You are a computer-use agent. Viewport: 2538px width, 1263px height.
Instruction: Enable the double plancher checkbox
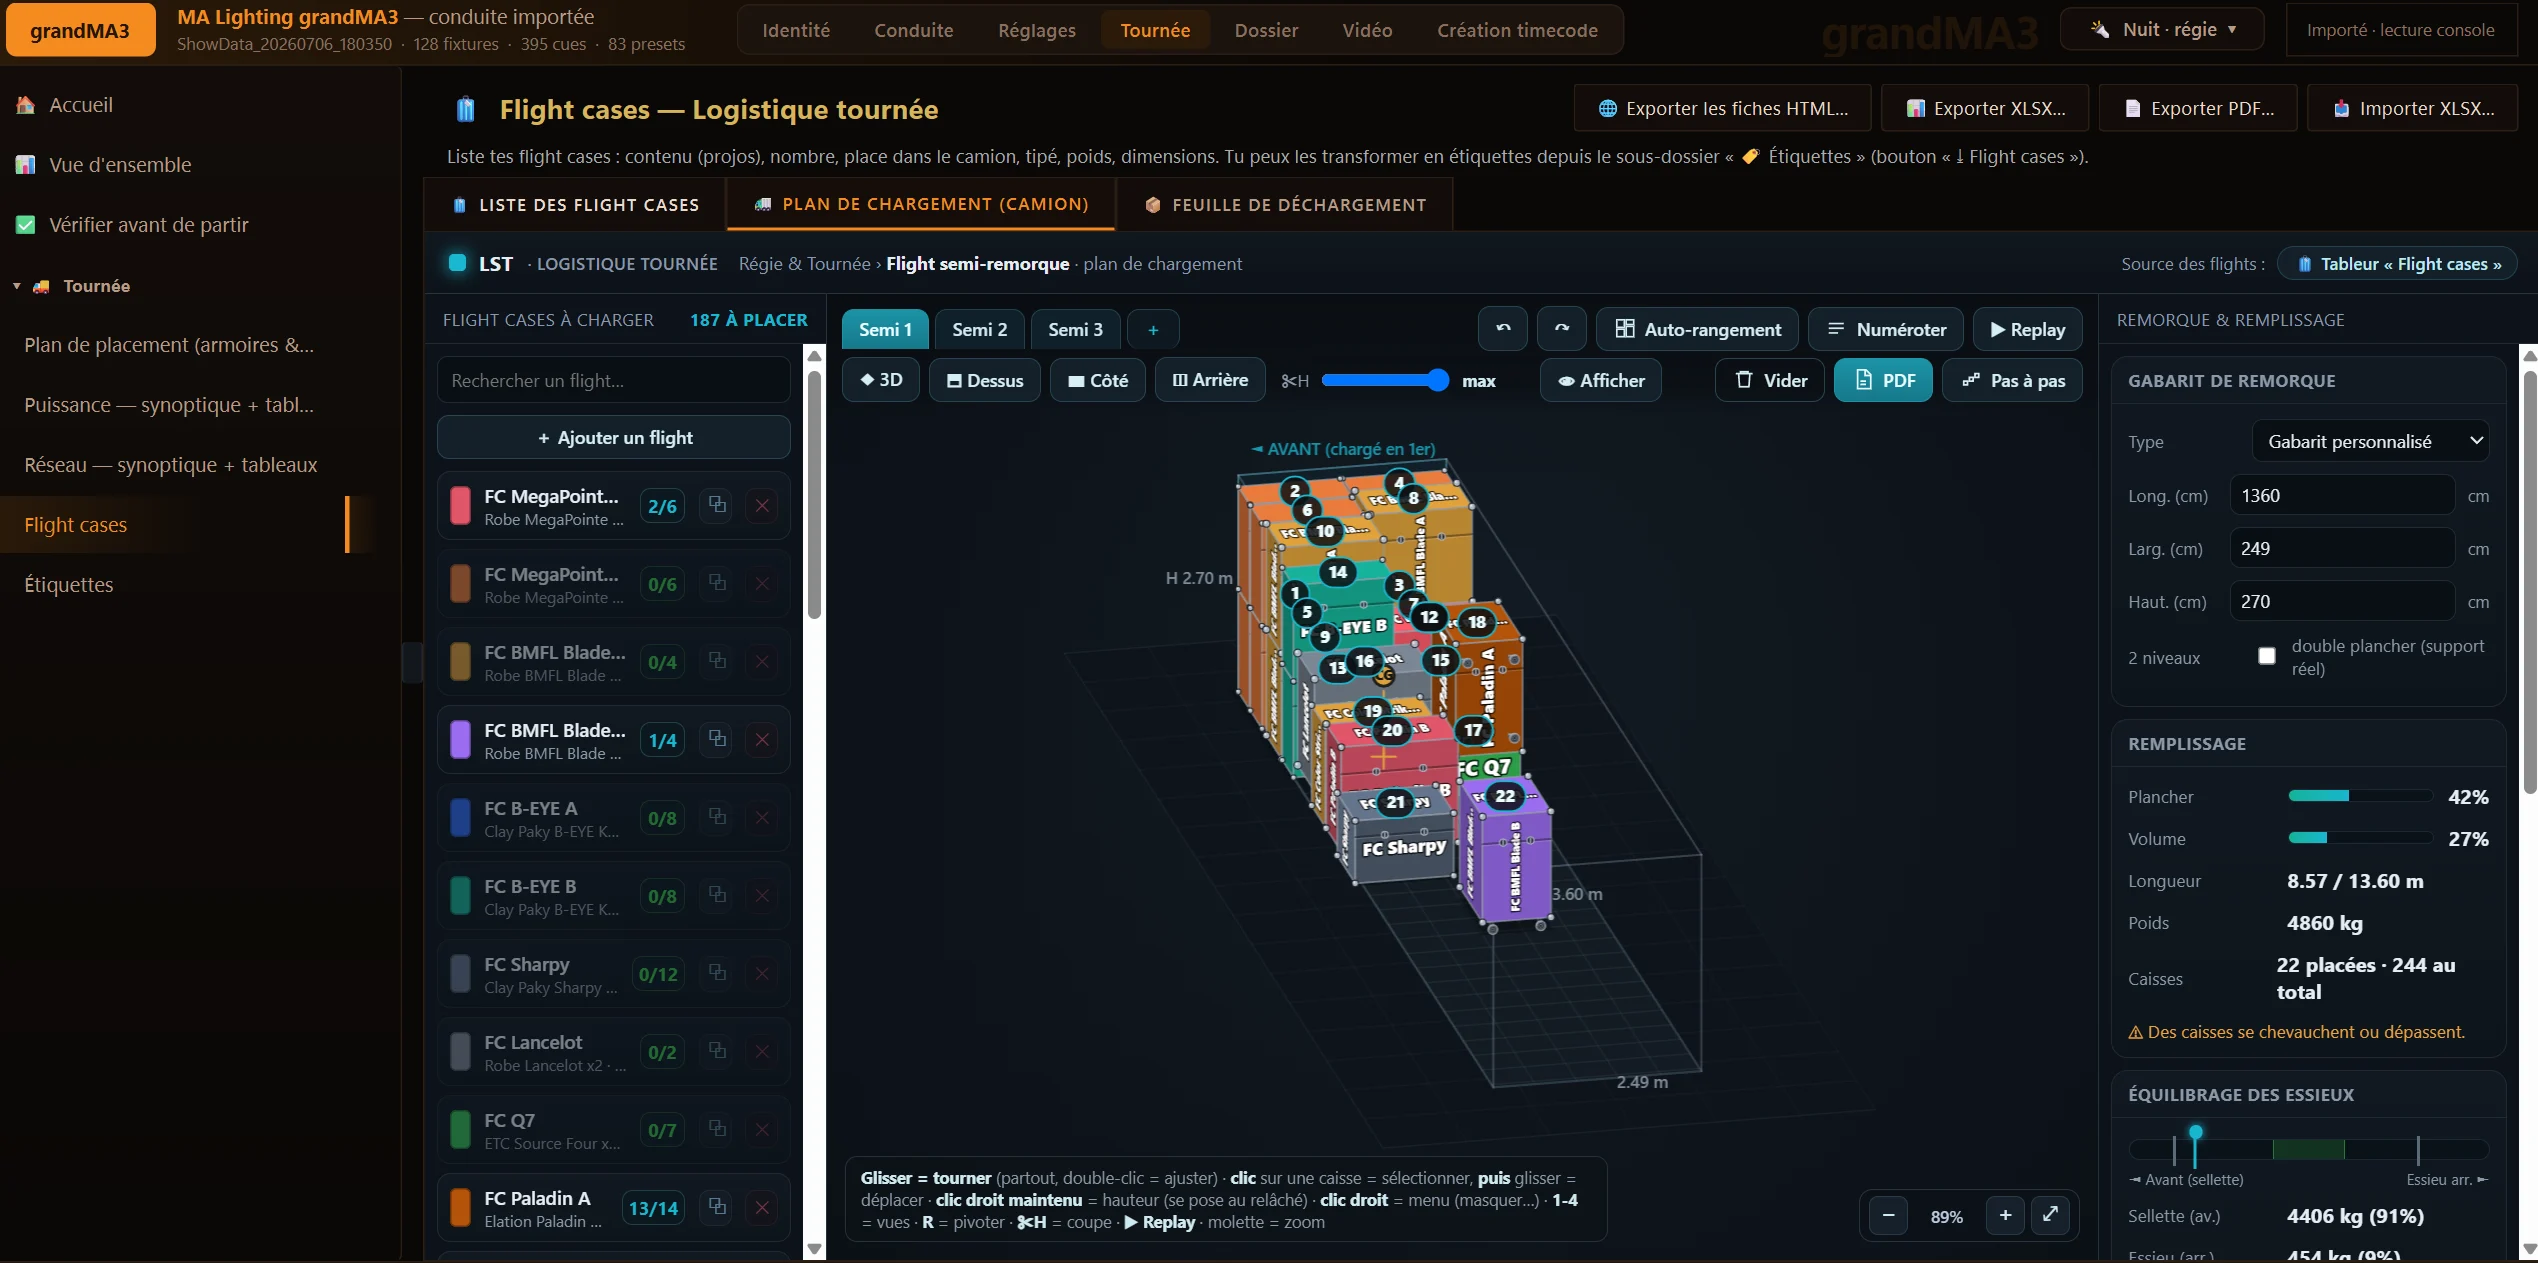(x=2267, y=656)
